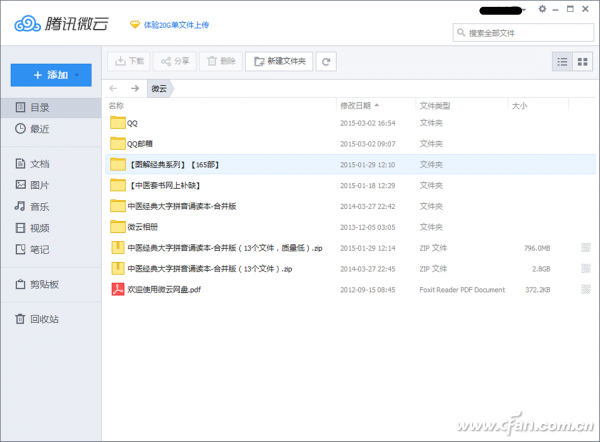600x442 pixels.
Task: Click 欢迎使用微云网盘.pdf file name
Action: tap(164, 290)
